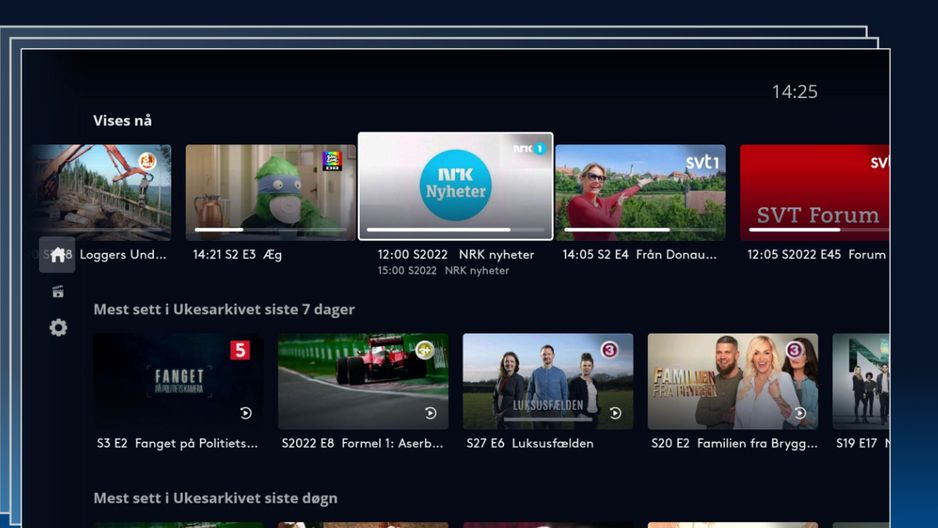
Task: Click 'Mest sett i Ukesarkivet siste døgn' heading
Action: click(x=215, y=498)
